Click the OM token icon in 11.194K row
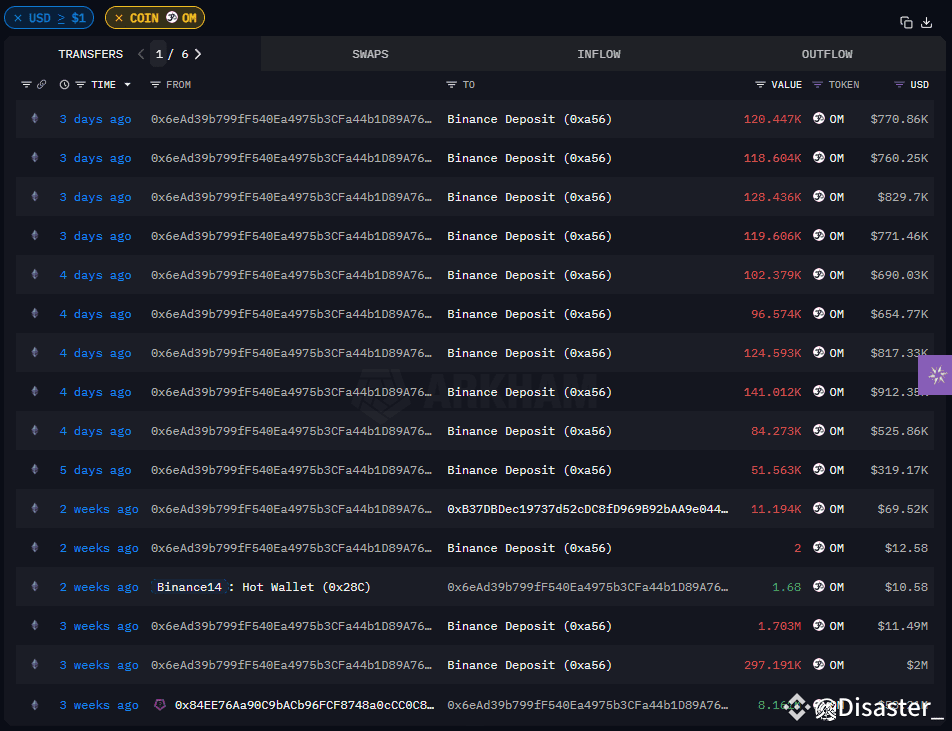This screenshot has width=952, height=731. click(x=819, y=508)
